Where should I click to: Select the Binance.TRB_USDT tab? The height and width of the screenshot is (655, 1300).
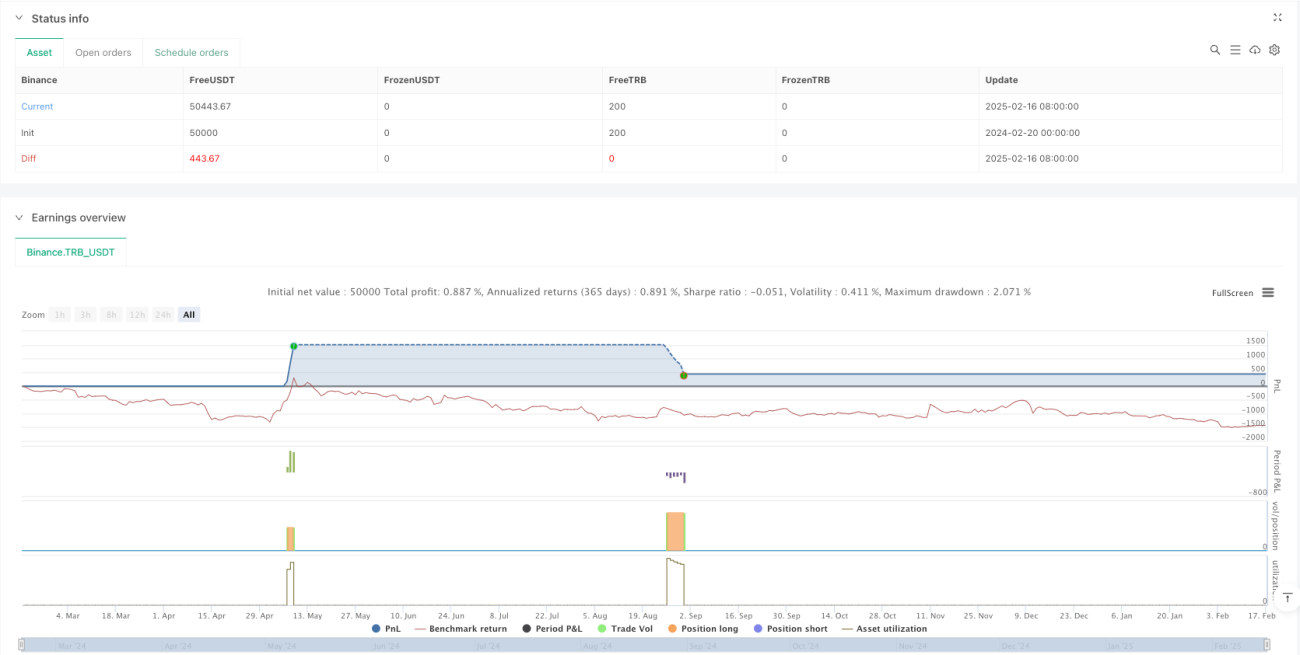(71, 252)
